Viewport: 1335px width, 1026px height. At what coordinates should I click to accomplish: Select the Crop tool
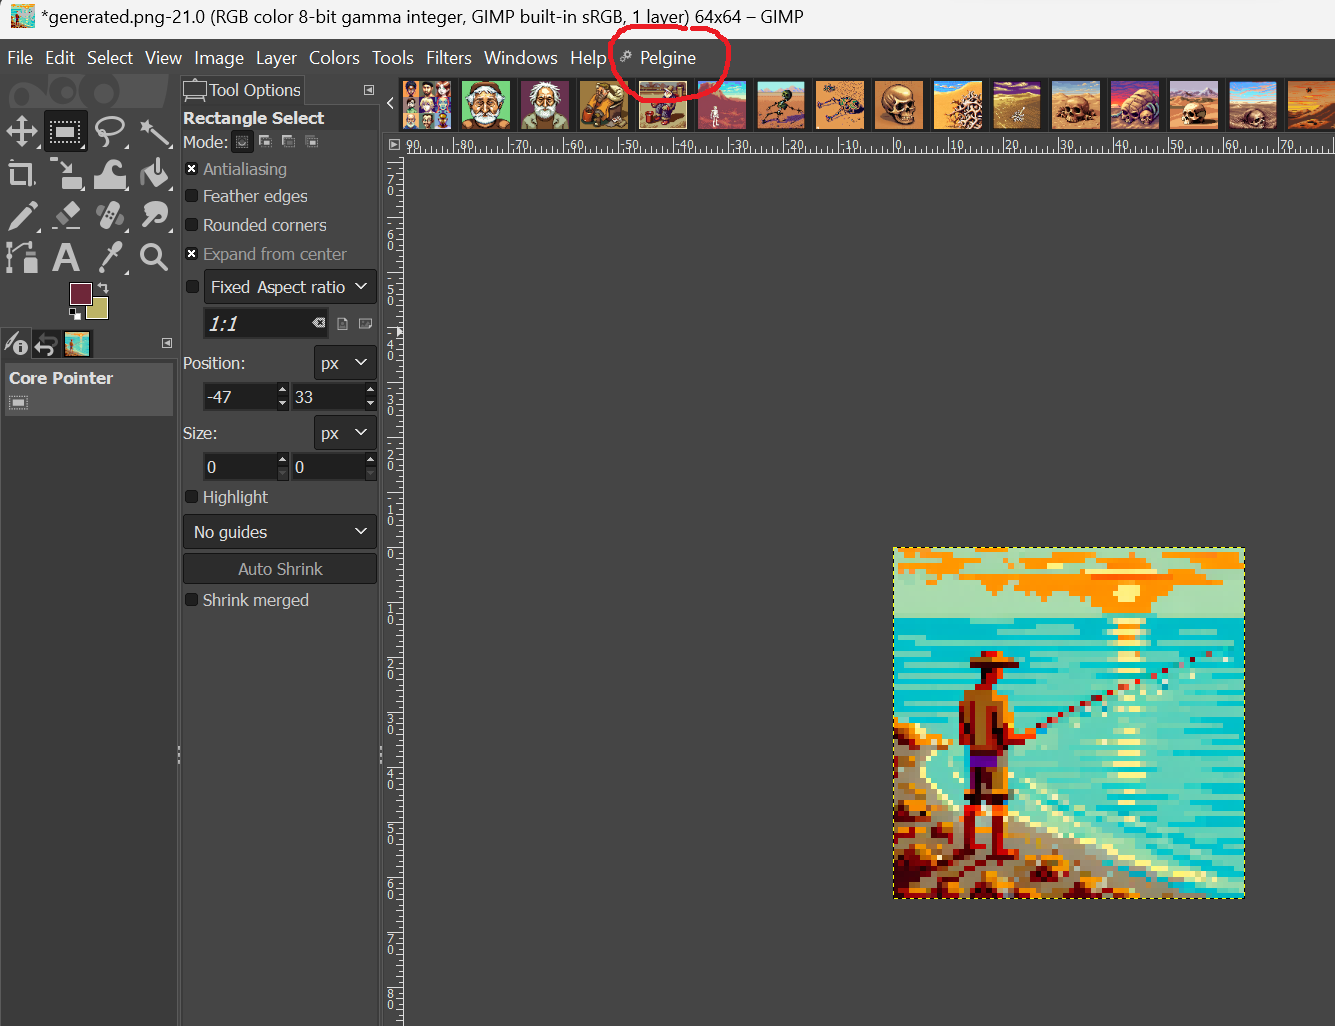(x=22, y=174)
